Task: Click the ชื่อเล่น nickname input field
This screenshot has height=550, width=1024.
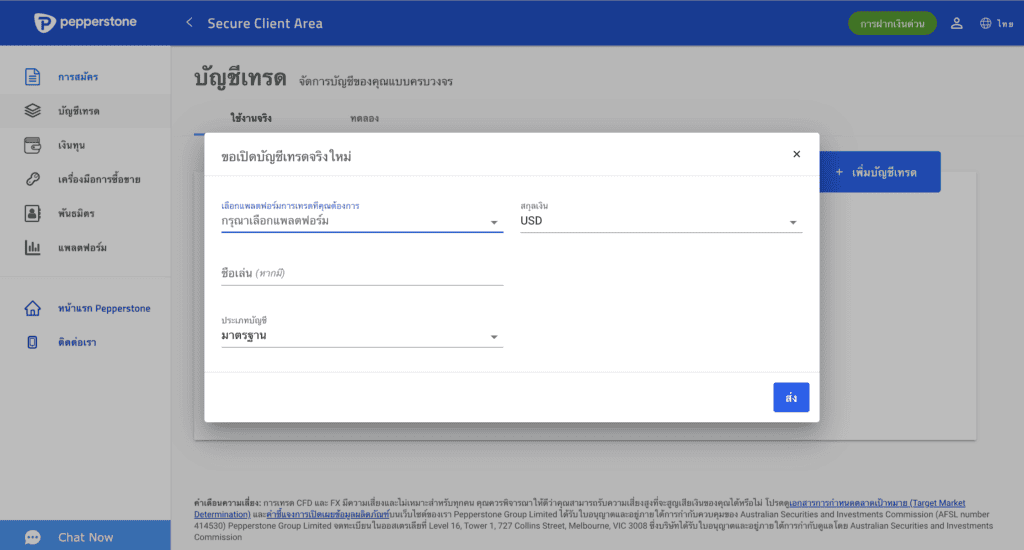Action: 361,273
